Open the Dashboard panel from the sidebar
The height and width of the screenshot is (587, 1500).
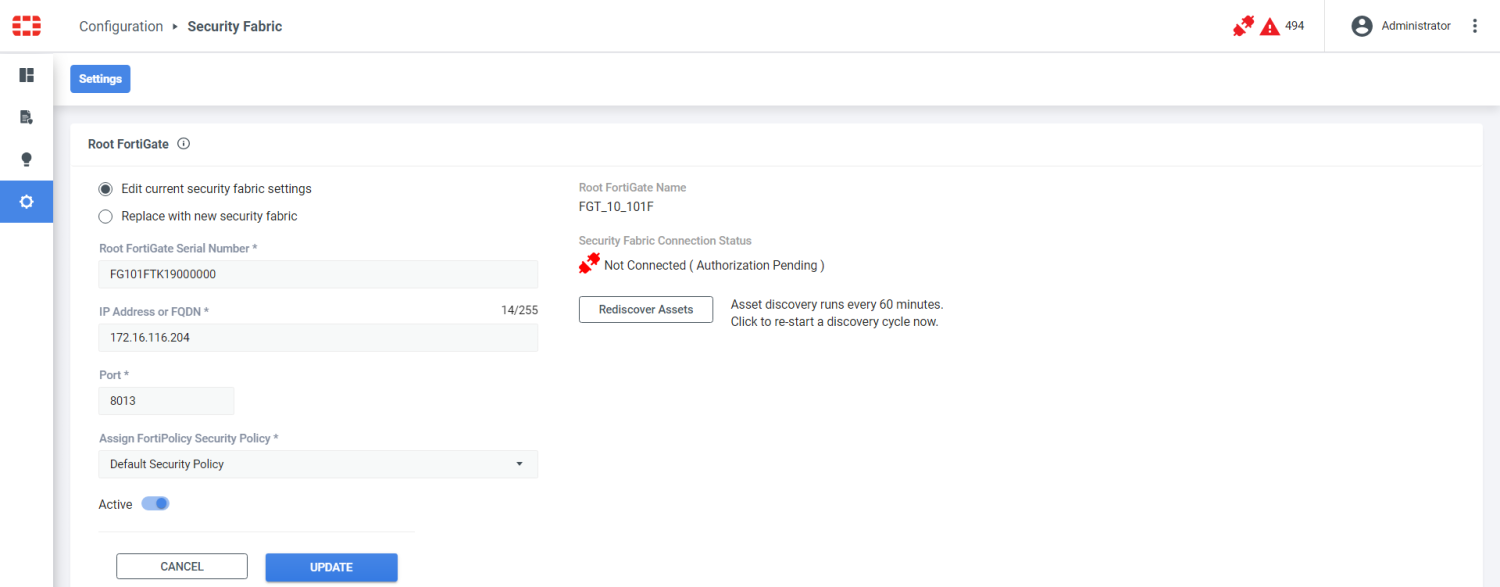point(26,74)
